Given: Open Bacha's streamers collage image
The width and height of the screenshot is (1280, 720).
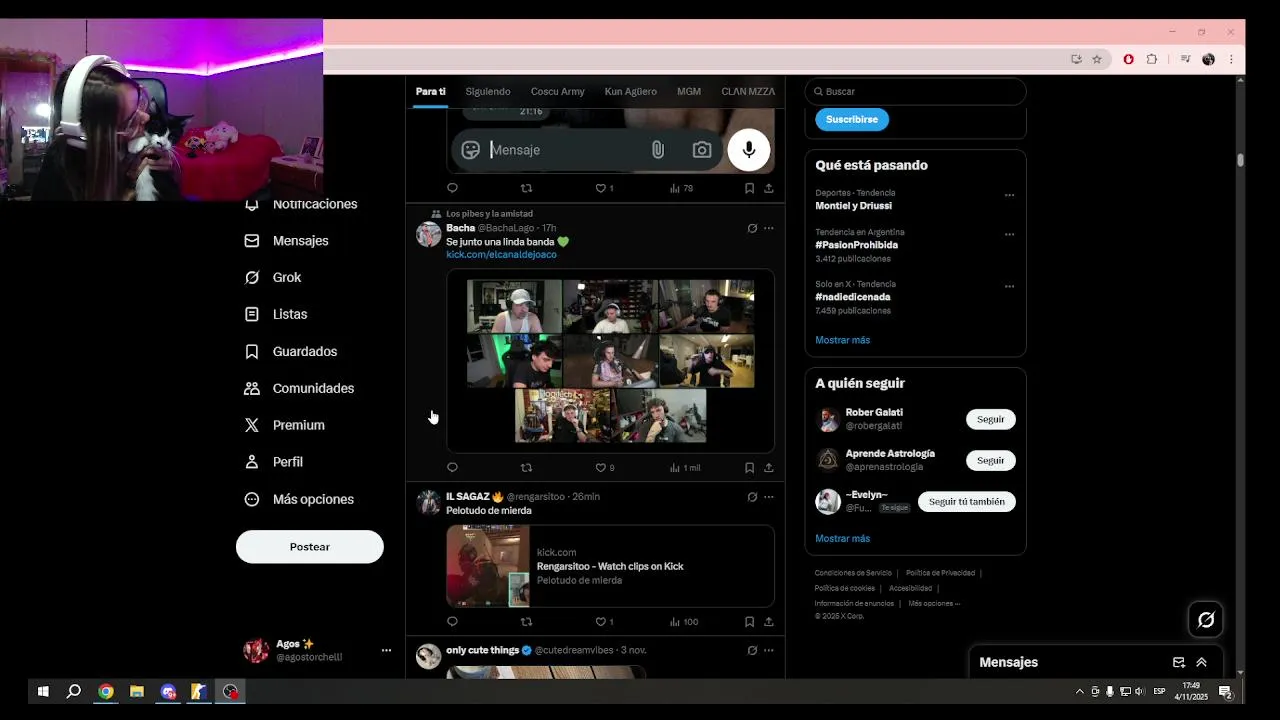Looking at the screenshot, I should coord(610,360).
